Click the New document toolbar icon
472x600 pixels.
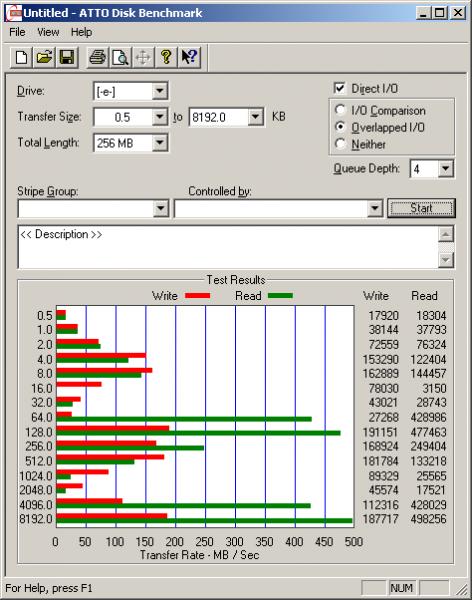[21, 57]
